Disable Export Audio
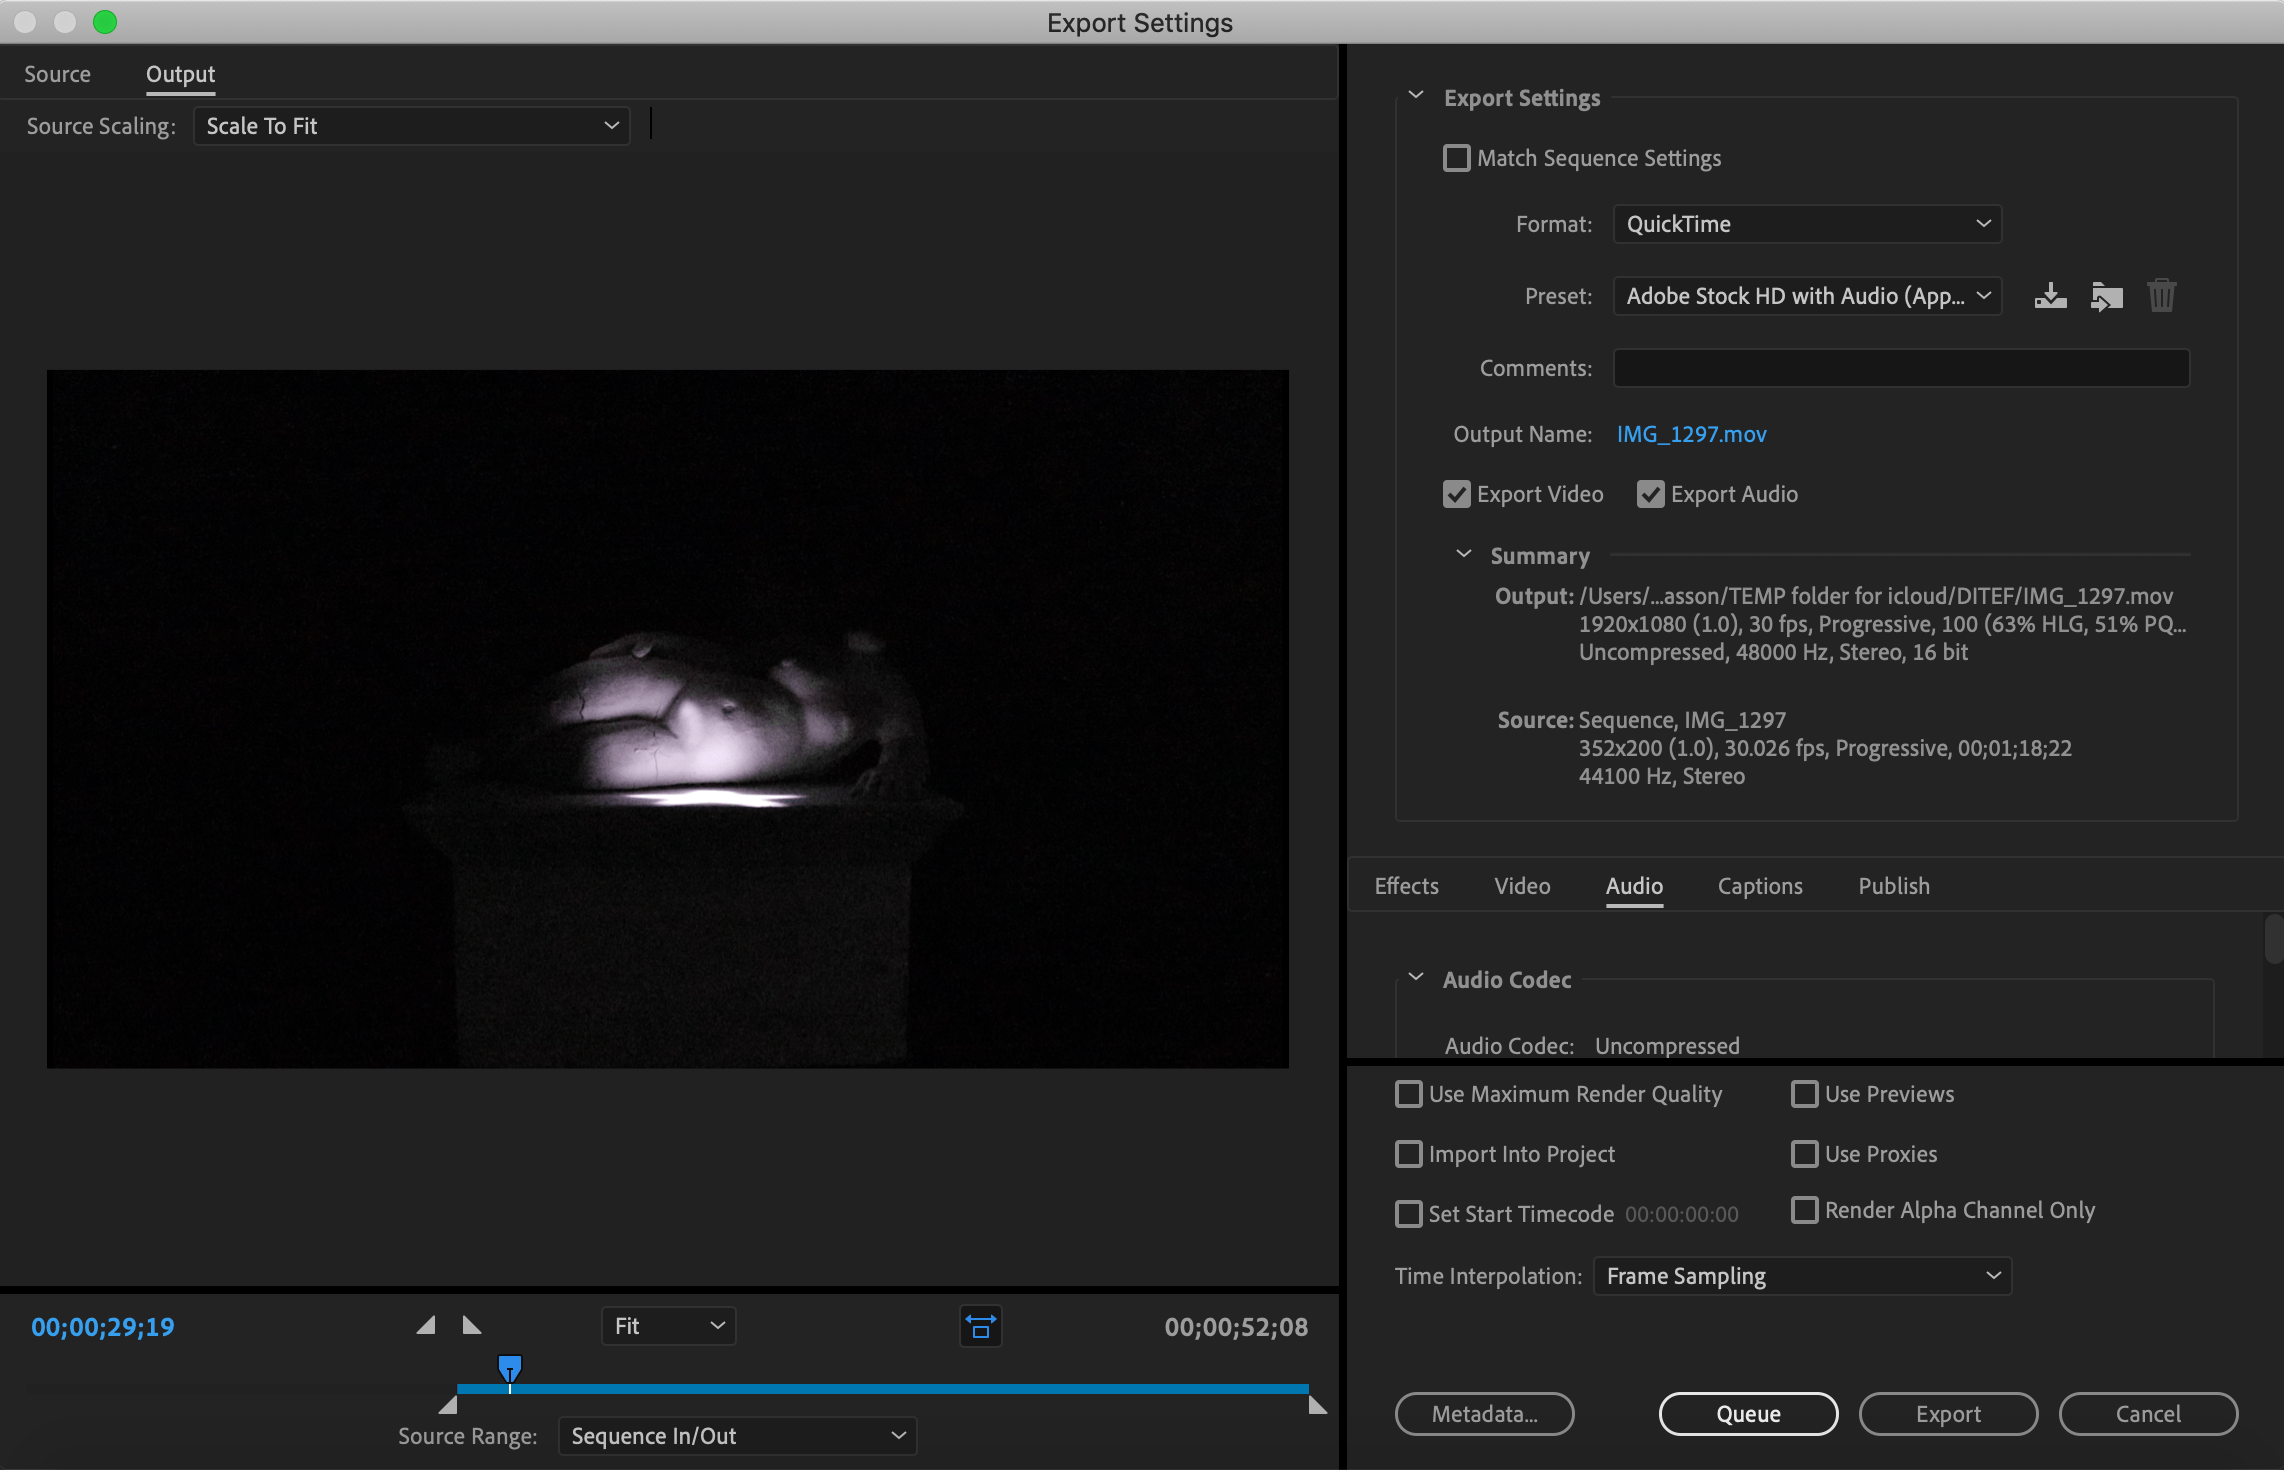This screenshot has height=1470, width=2284. click(1650, 494)
